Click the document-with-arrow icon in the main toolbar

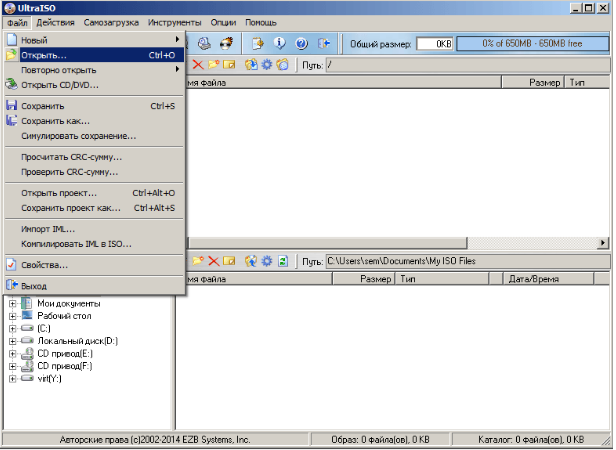pos(258,43)
